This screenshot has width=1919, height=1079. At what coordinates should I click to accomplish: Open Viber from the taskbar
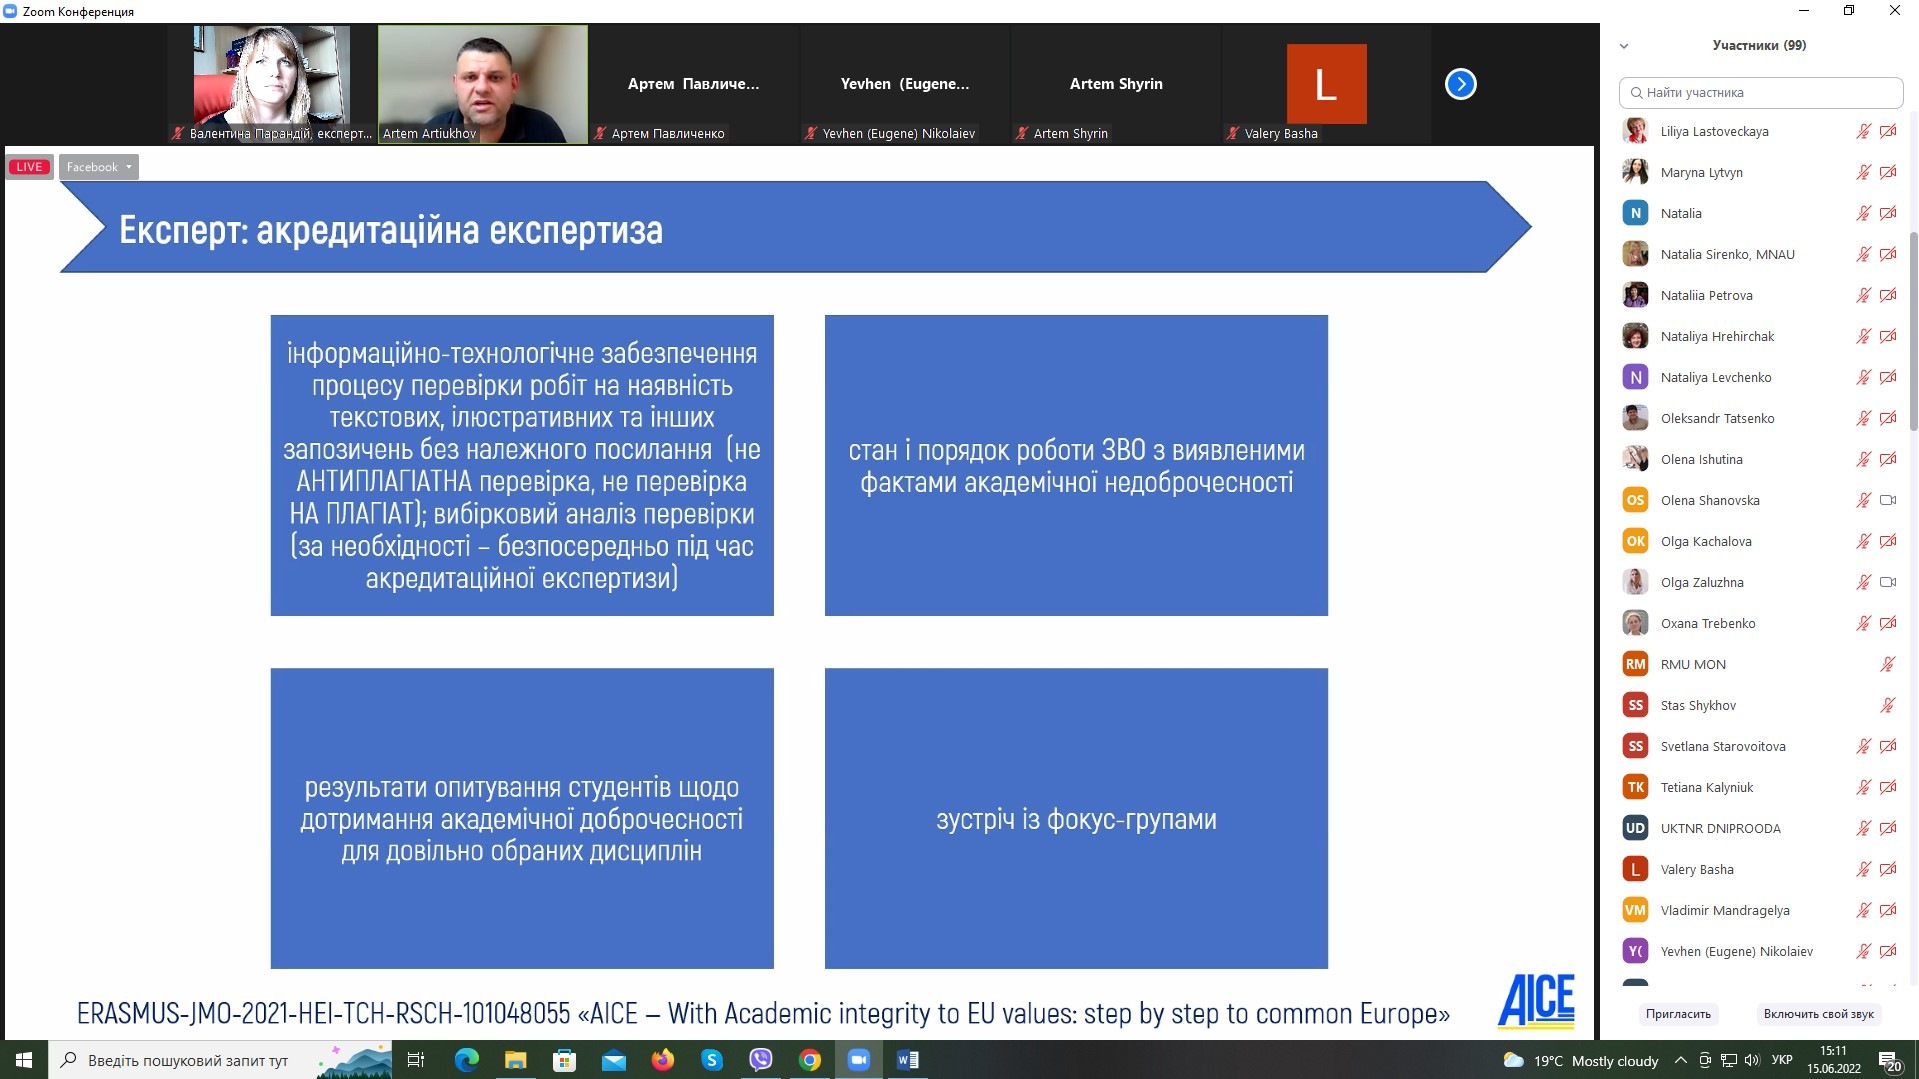point(760,1060)
